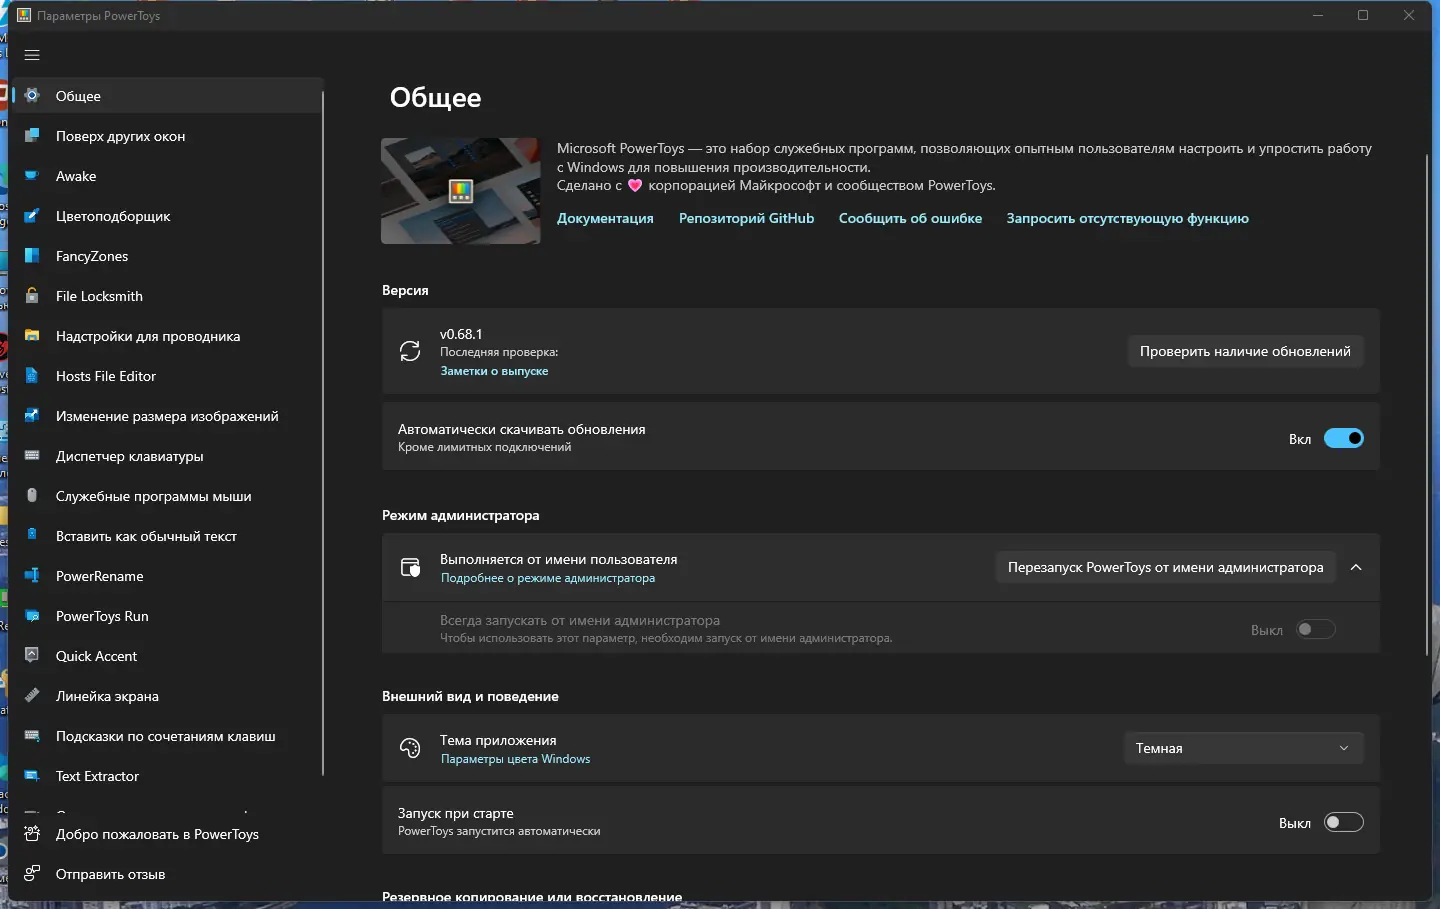The height and width of the screenshot is (909, 1440).
Task: Click the hamburger navigation menu icon
Action: pyautogui.click(x=32, y=55)
